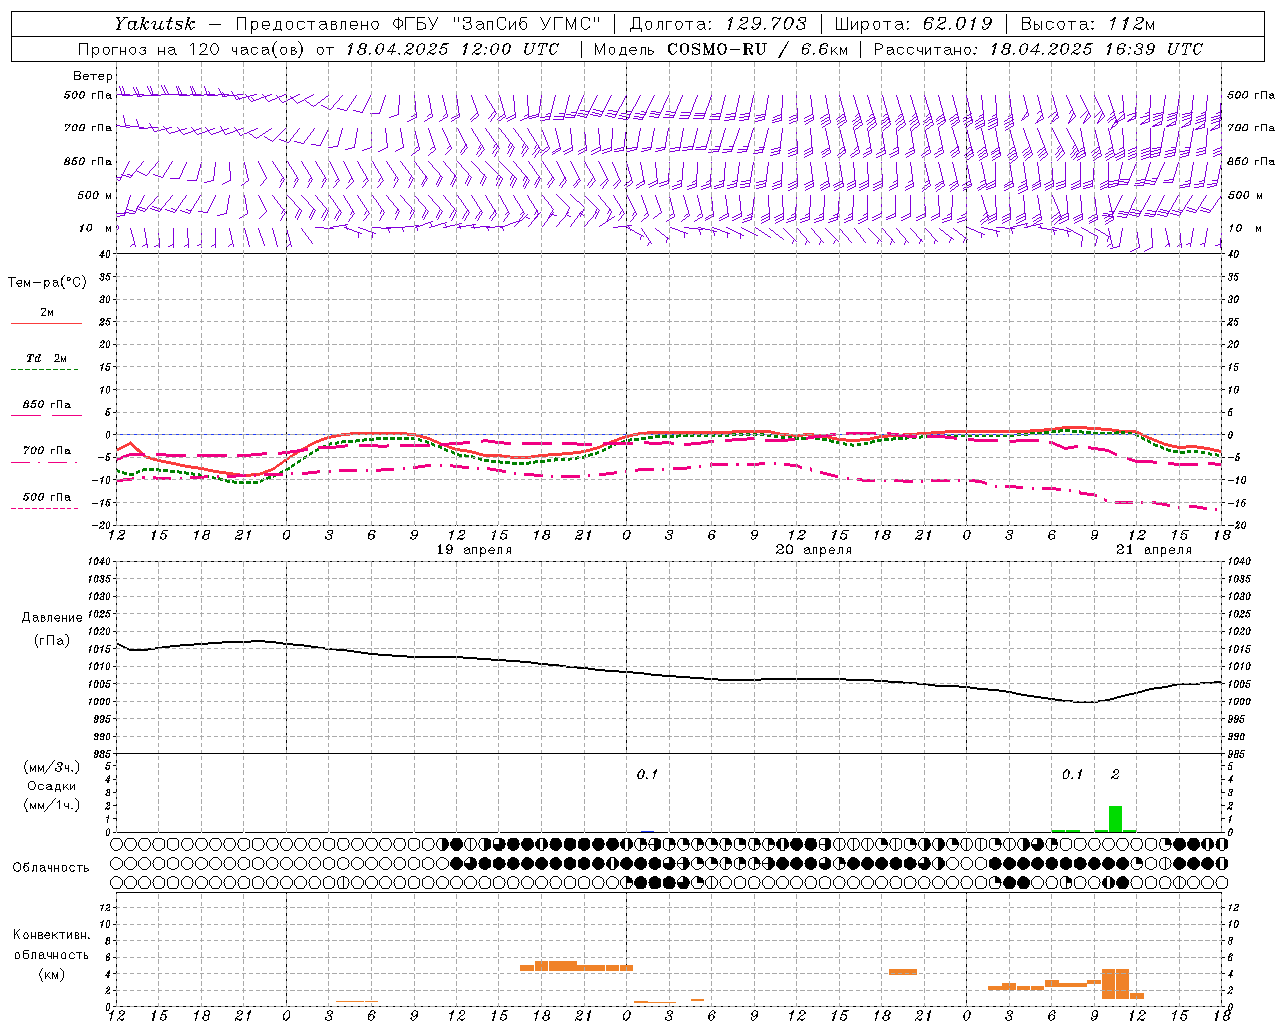The image size is (1280, 1024).
Task: Click the 21 апреля date label
Action: [1154, 550]
